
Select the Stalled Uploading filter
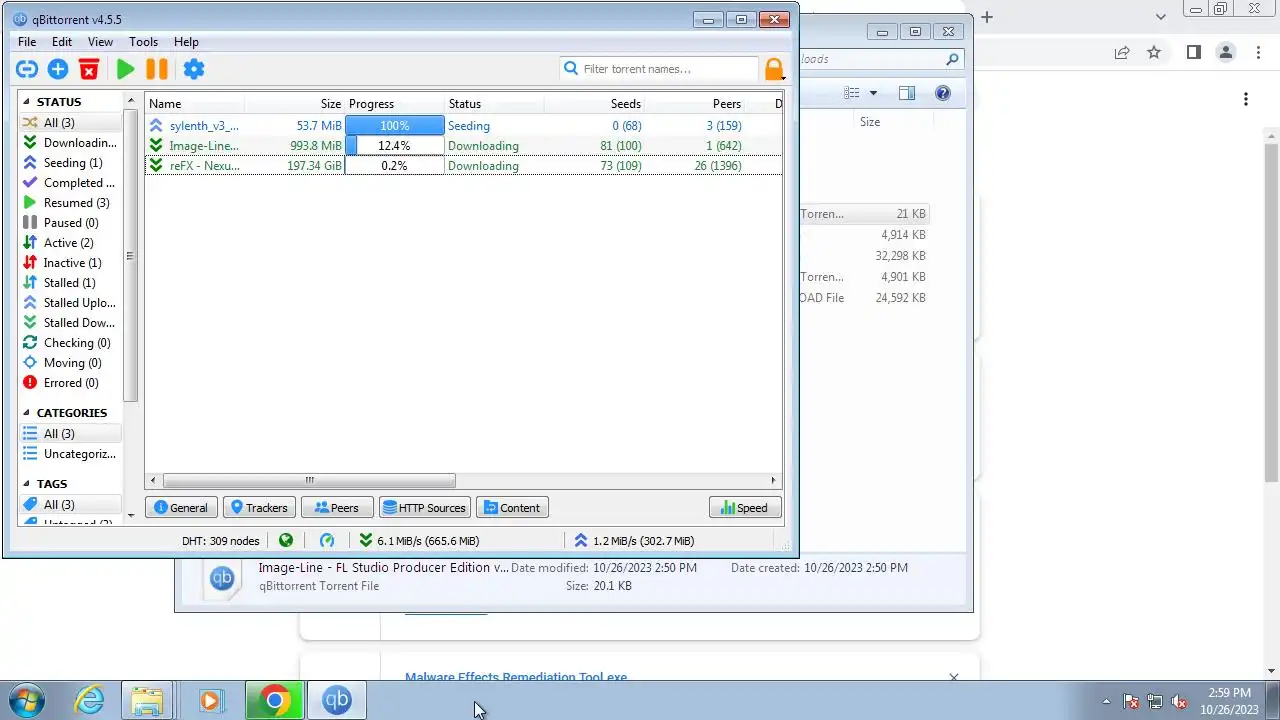click(70, 303)
